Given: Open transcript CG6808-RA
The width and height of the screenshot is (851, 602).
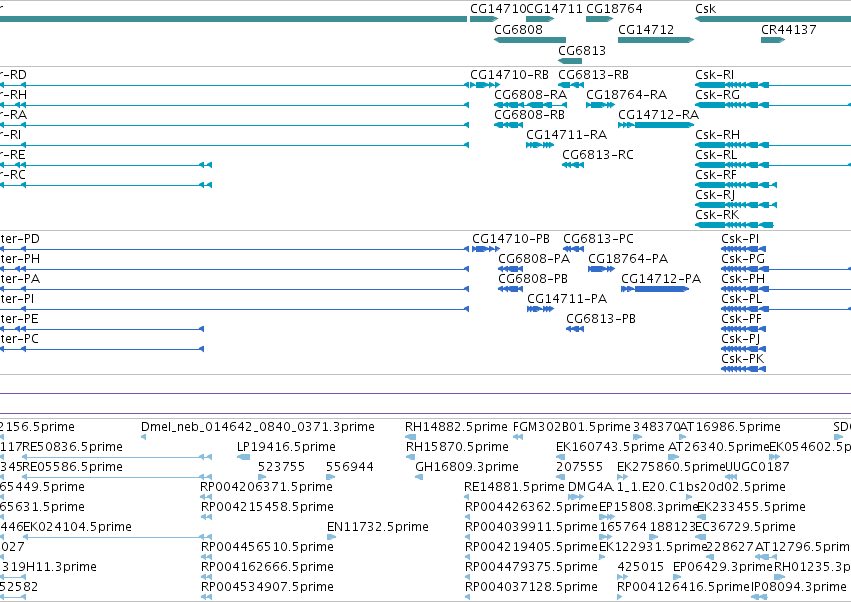Looking at the screenshot, I should point(530,95).
